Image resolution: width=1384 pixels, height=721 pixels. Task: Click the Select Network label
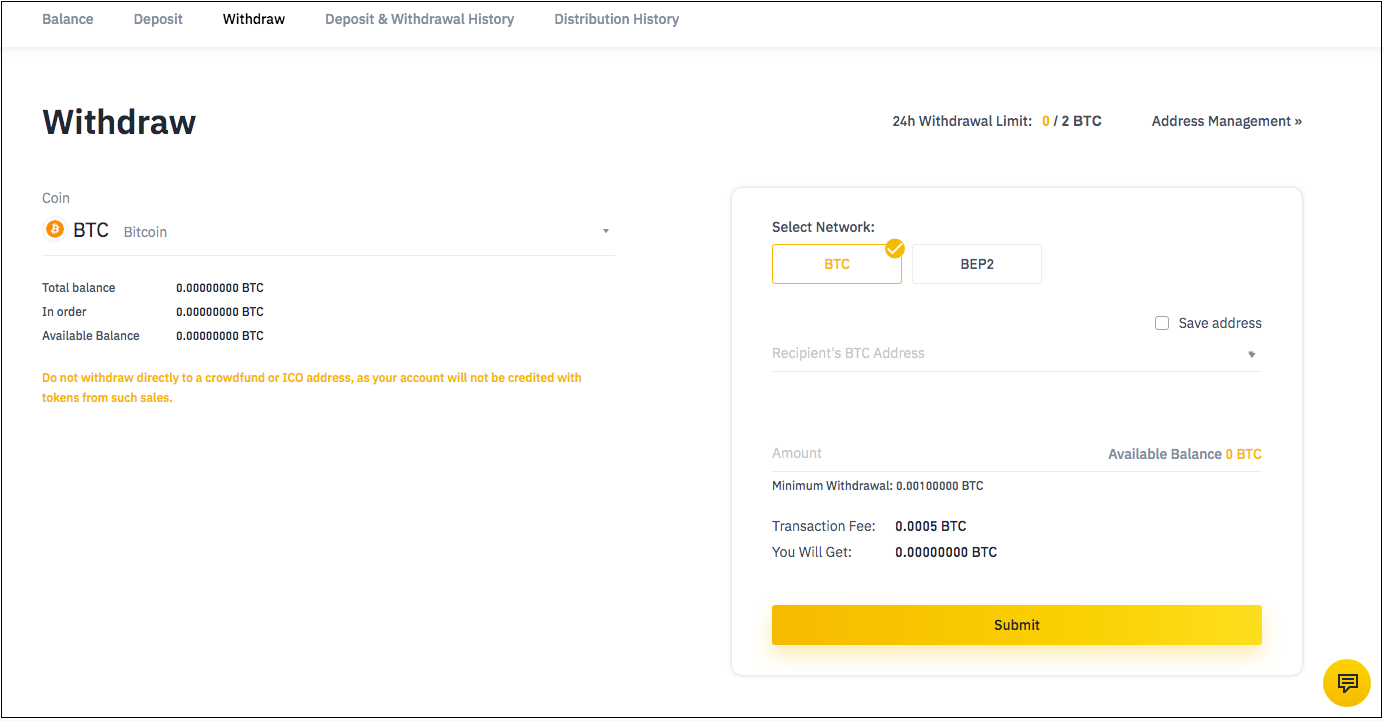tap(823, 227)
